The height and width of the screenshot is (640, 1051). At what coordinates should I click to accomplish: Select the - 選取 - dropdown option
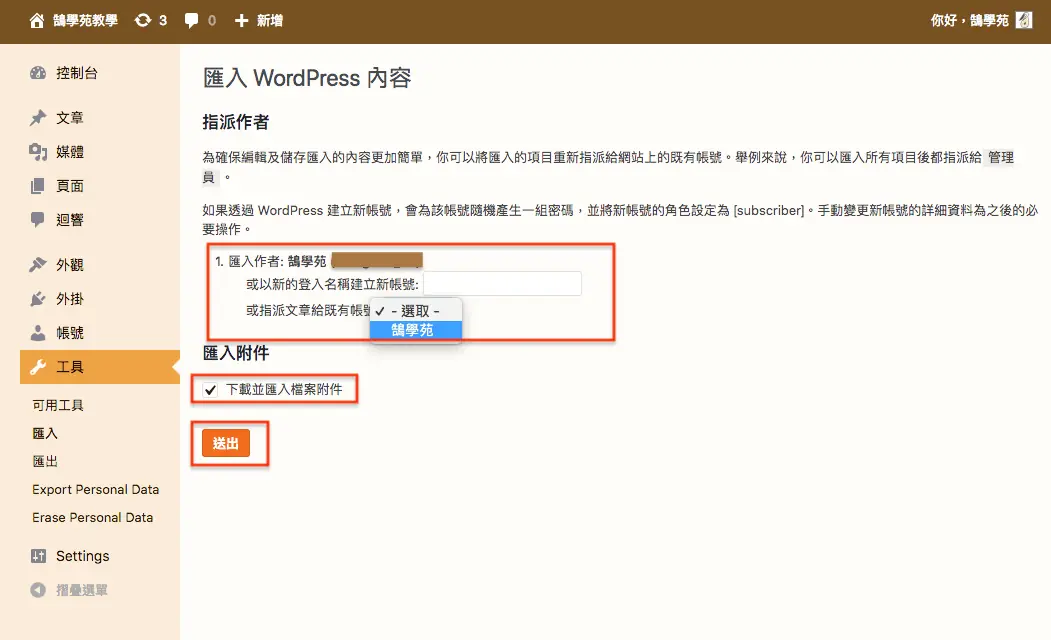[416, 311]
